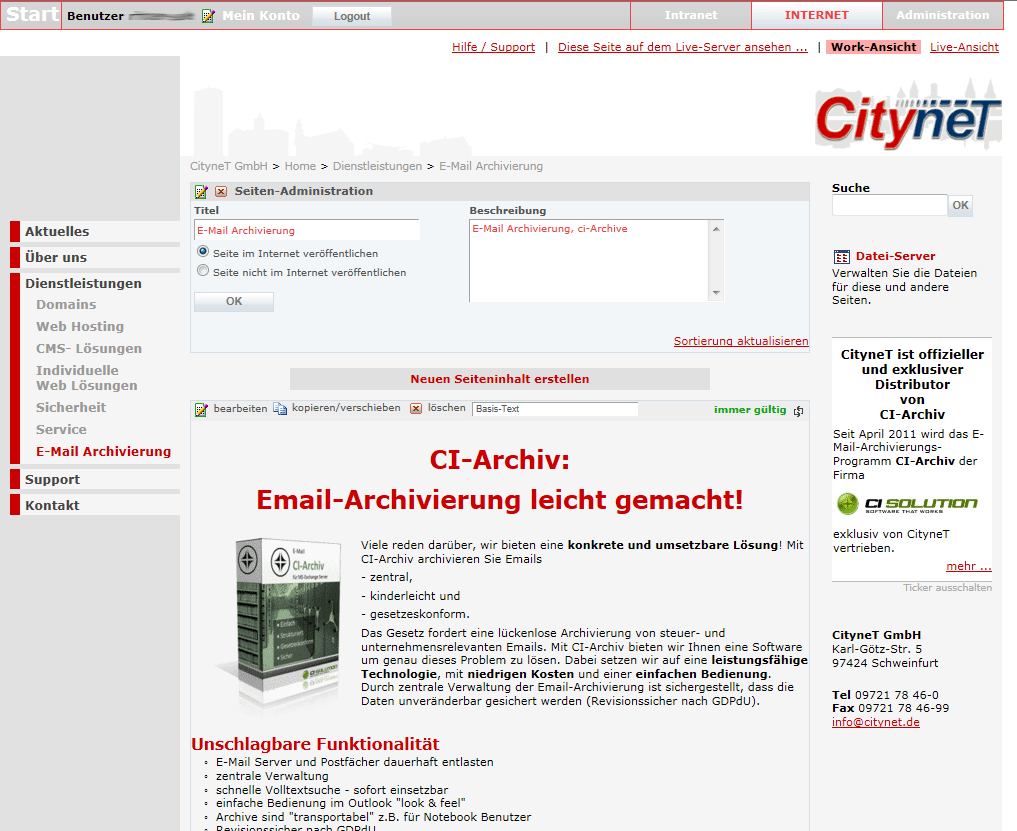Screen dimensions: 1017x831
Task: Click the Datei-Server calendar icon
Action: [841, 257]
